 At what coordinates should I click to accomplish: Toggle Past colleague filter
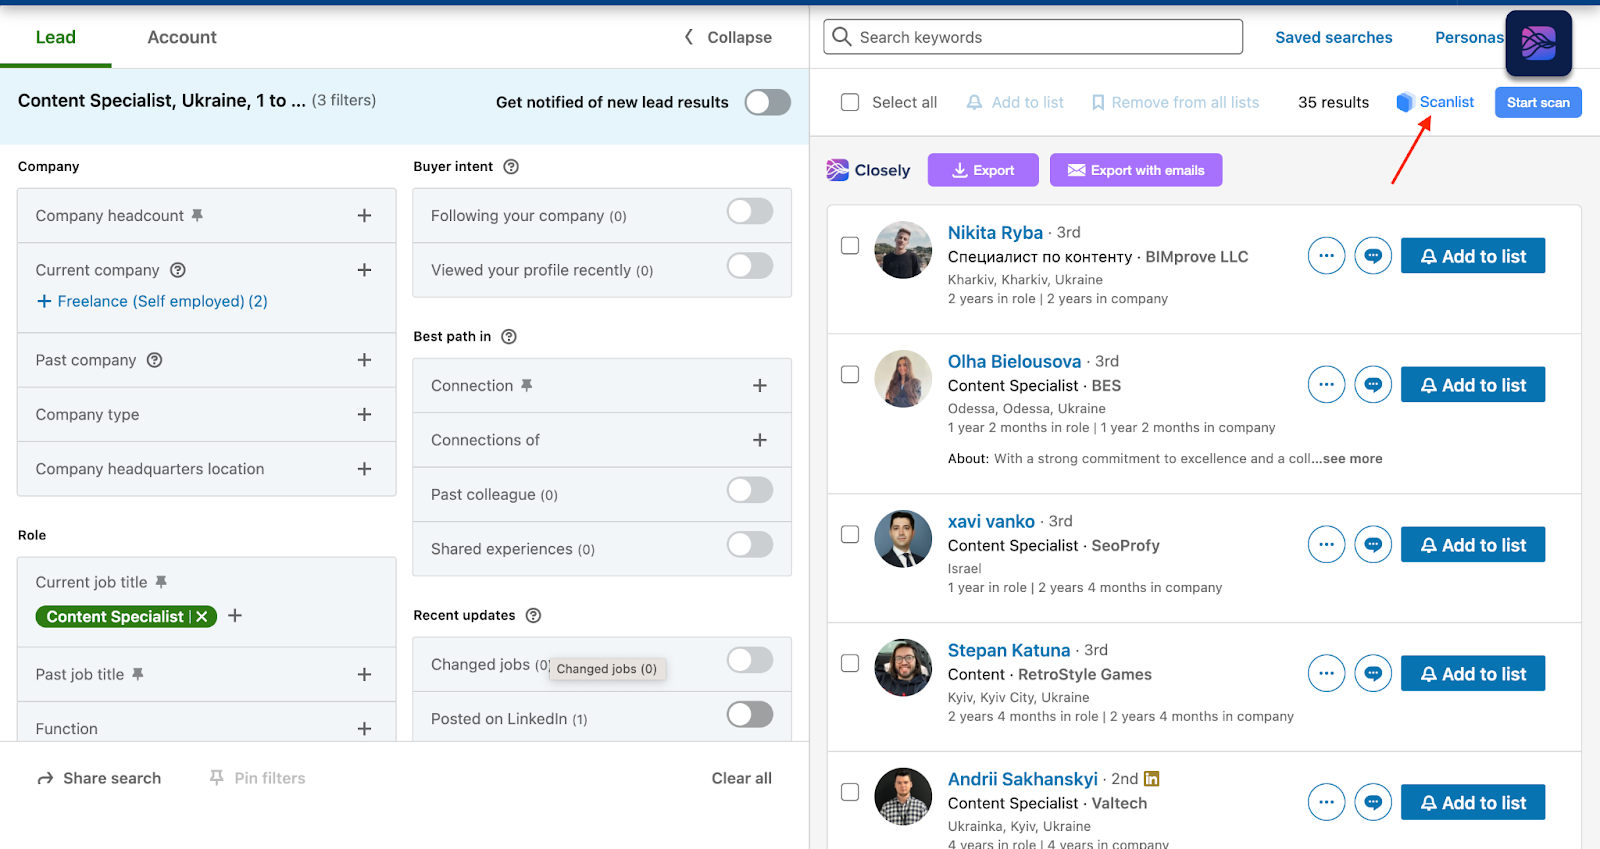[750, 490]
